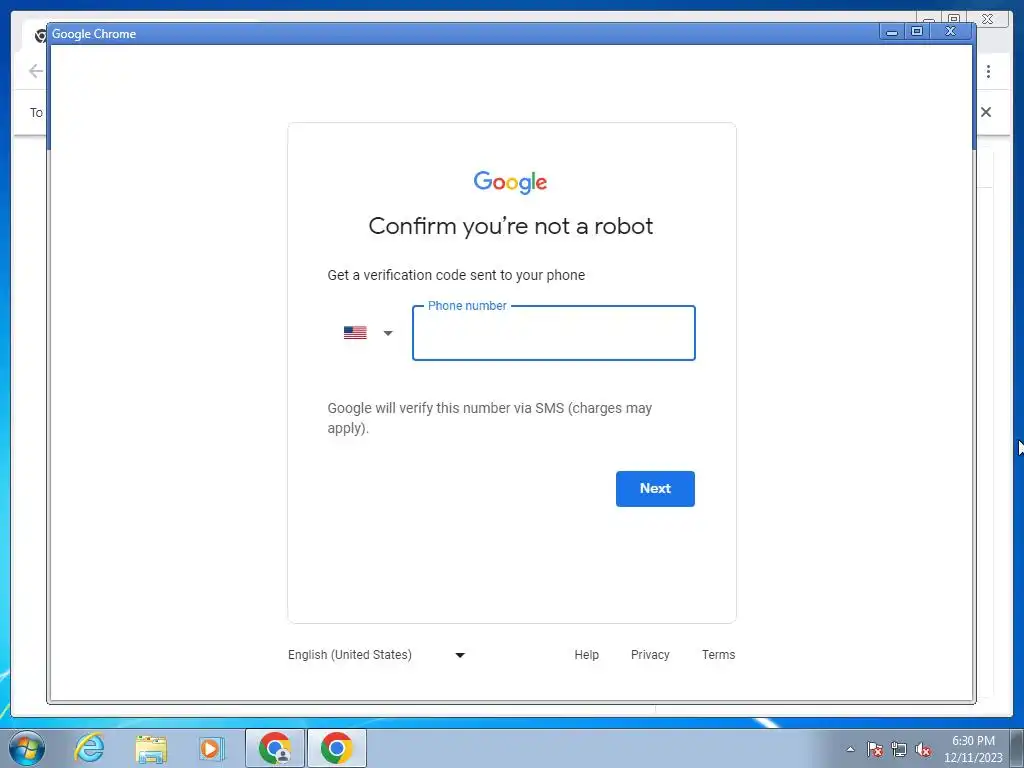
Task: Open the Windows Start menu
Action: 27,748
